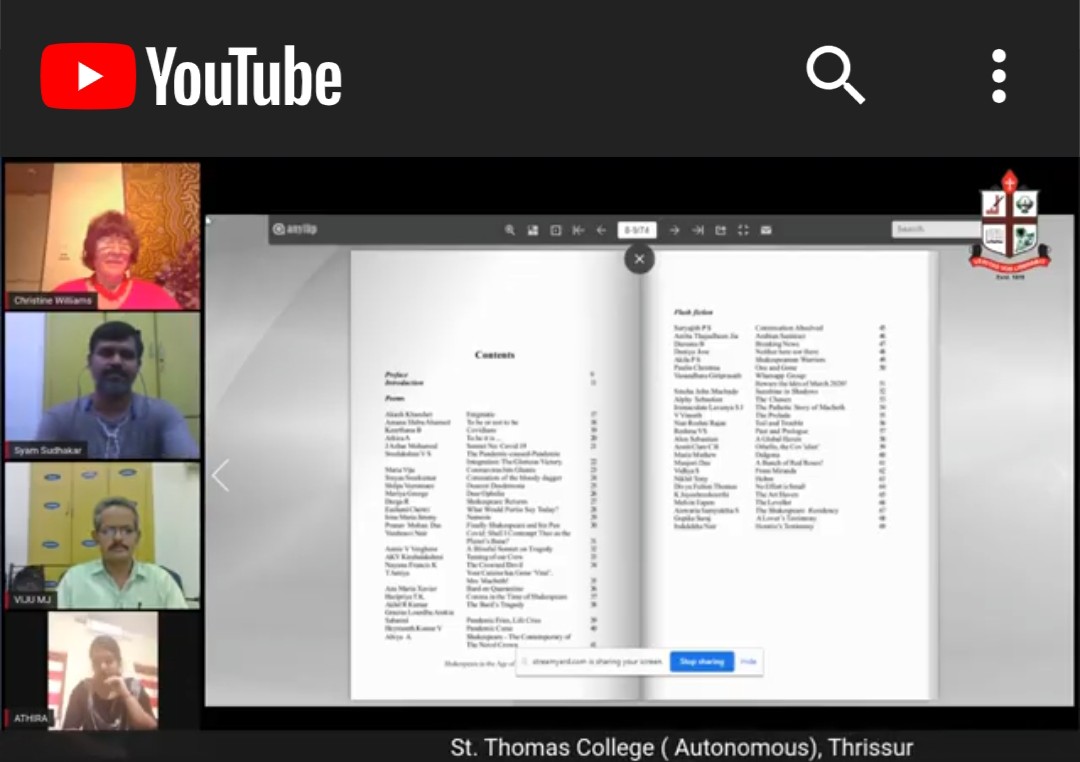Image resolution: width=1080 pixels, height=762 pixels.
Task: Open the share option in the flipbook toolbar
Action: [x=720, y=230]
